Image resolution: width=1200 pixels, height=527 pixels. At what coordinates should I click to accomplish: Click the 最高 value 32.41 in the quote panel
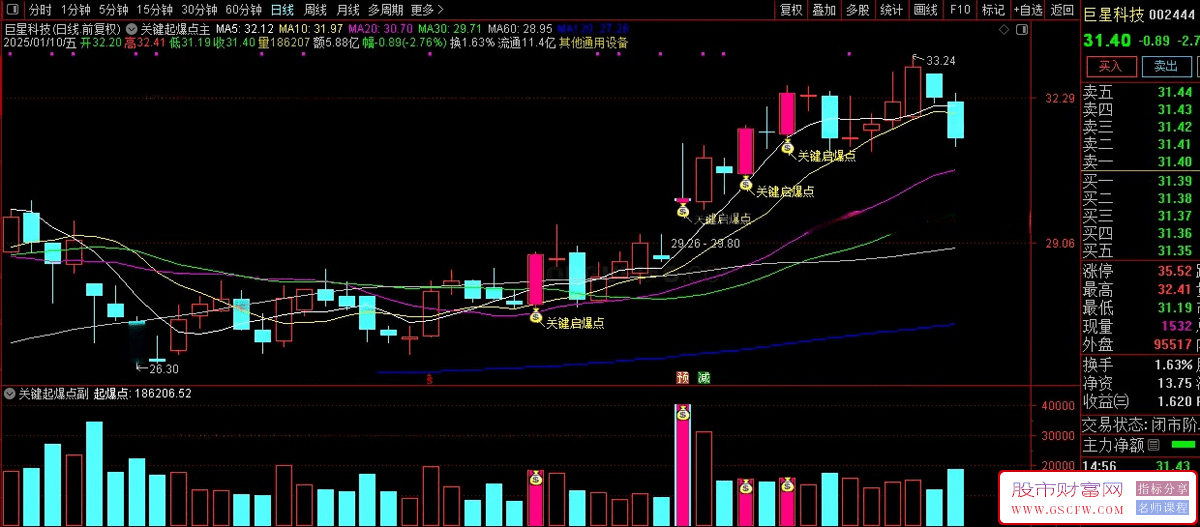[1173, 290]
